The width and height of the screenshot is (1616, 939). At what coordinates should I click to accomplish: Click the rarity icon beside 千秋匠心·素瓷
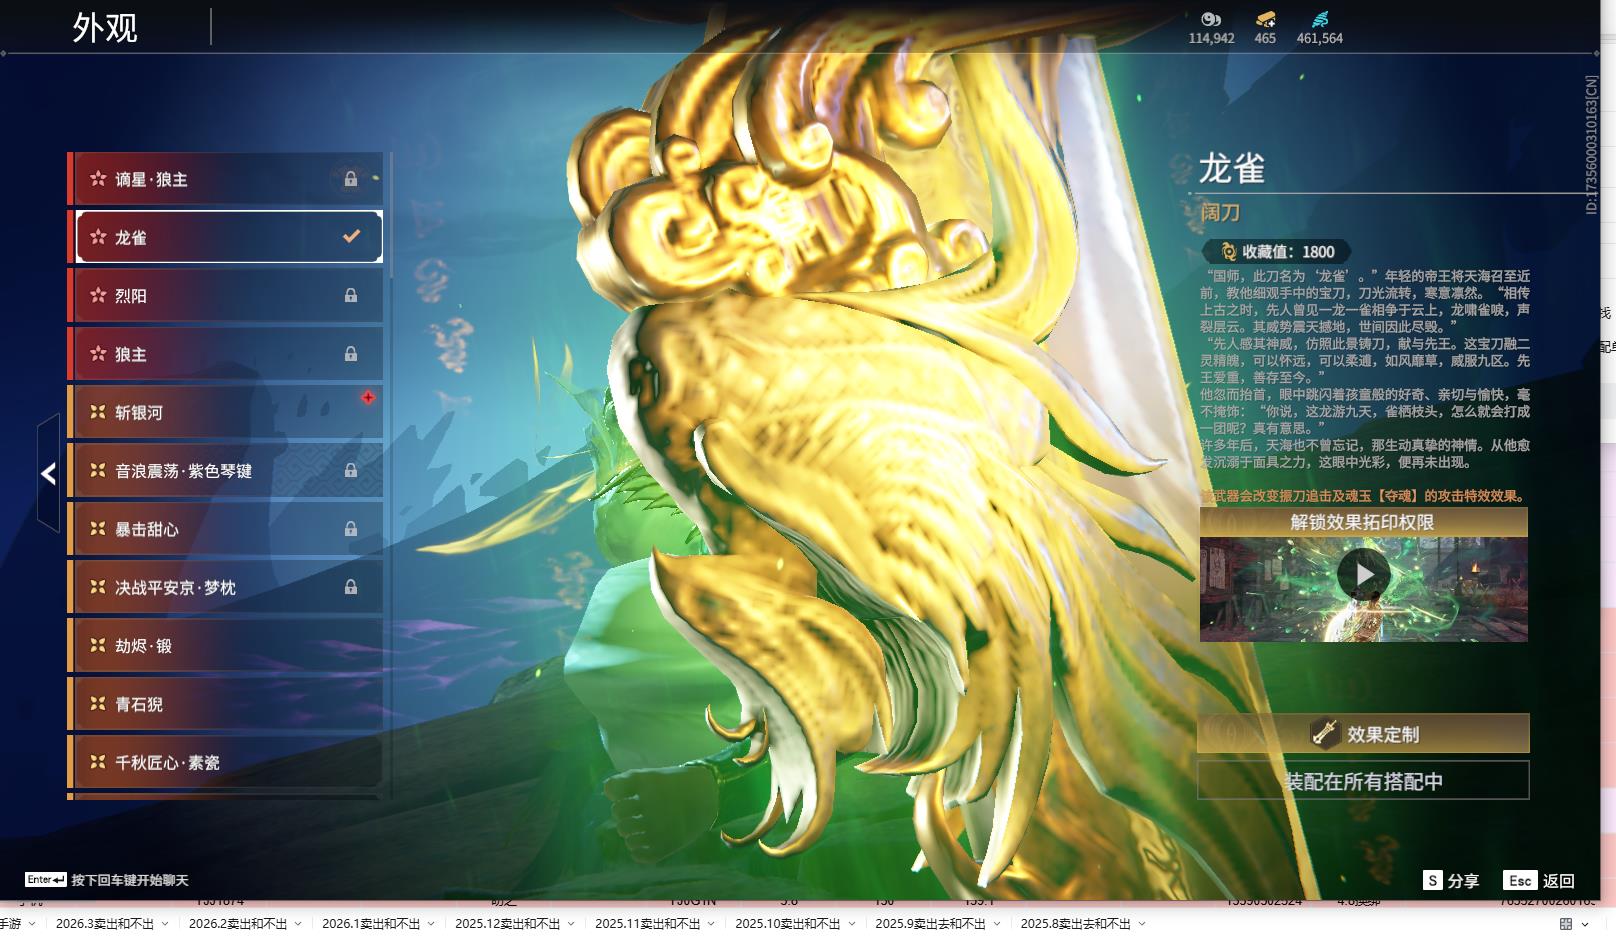98,762
